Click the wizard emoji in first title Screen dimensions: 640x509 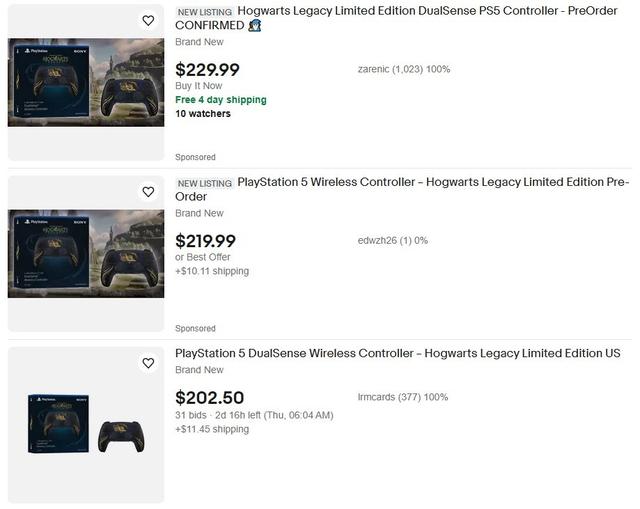[x=255, y=26]
